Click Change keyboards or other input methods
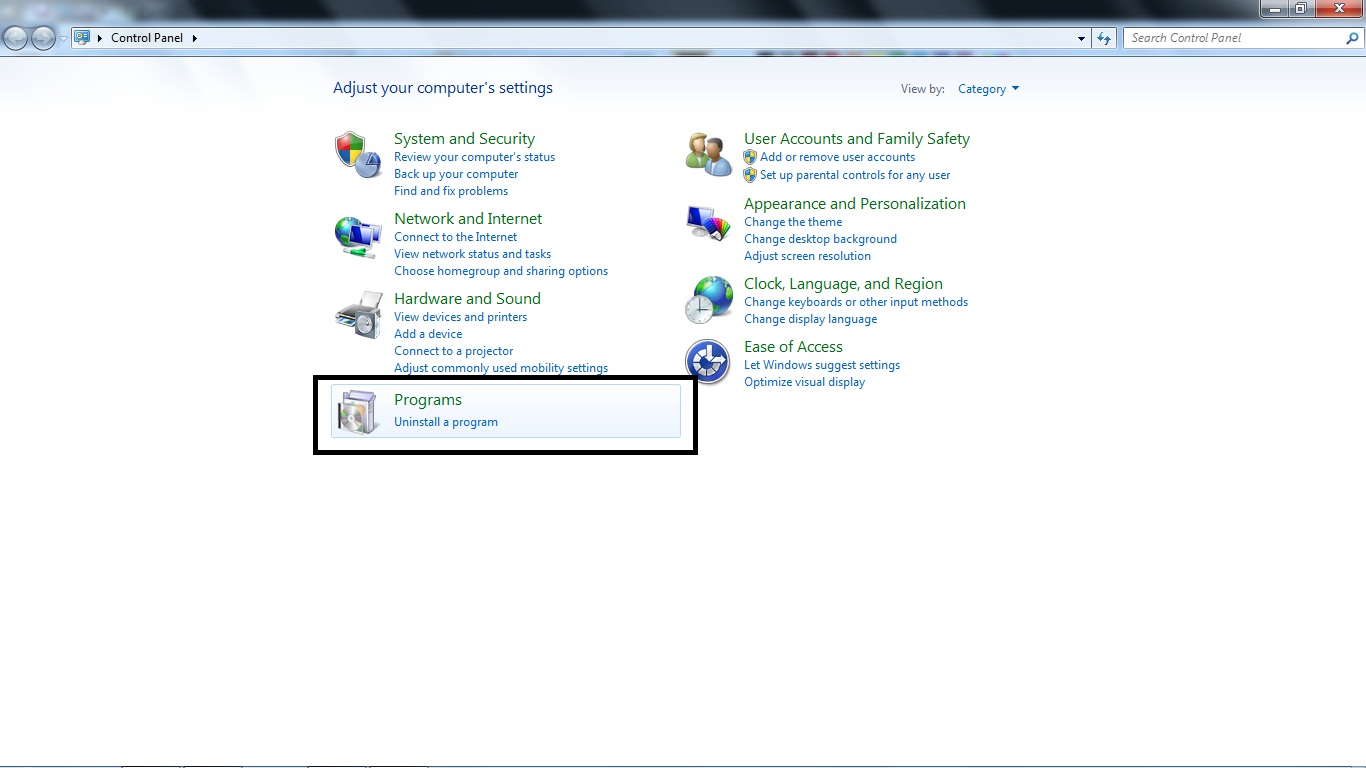The height and width of the screenshot is (768, 1366). 856,302
